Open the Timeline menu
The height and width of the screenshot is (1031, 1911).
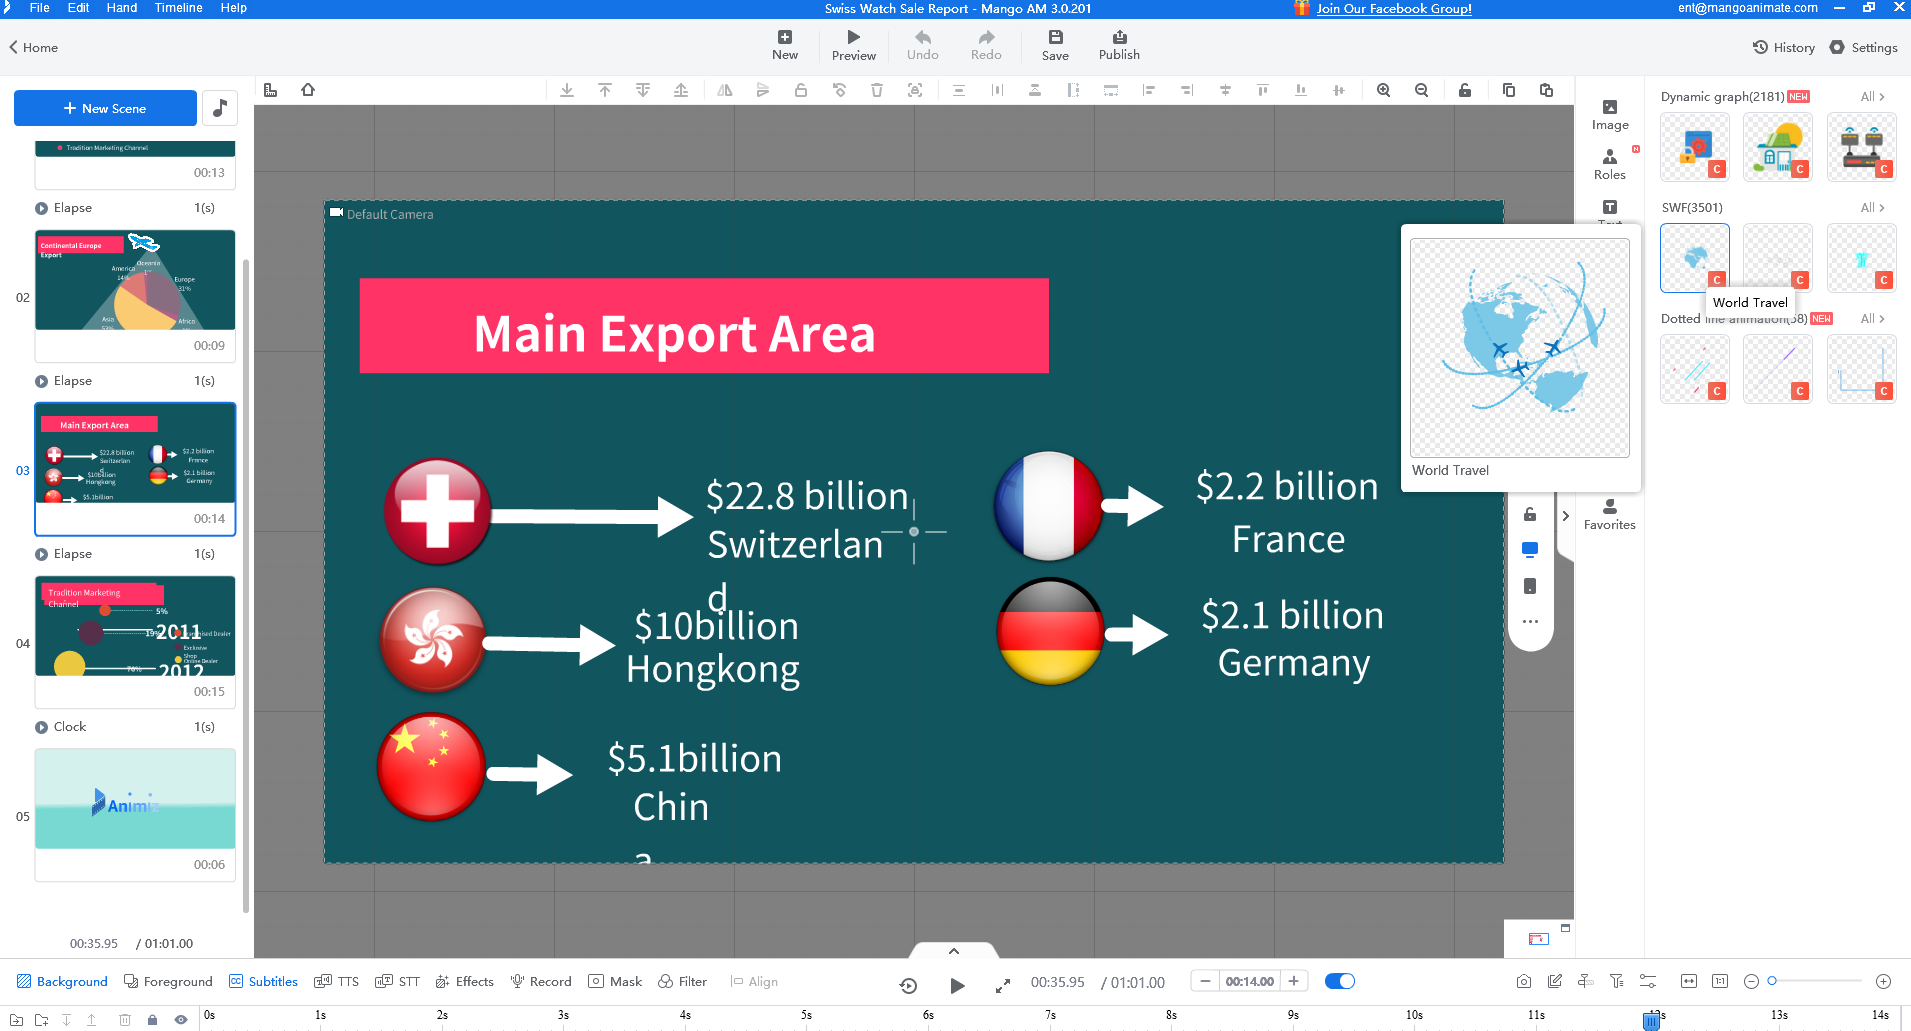coord(178,8)
